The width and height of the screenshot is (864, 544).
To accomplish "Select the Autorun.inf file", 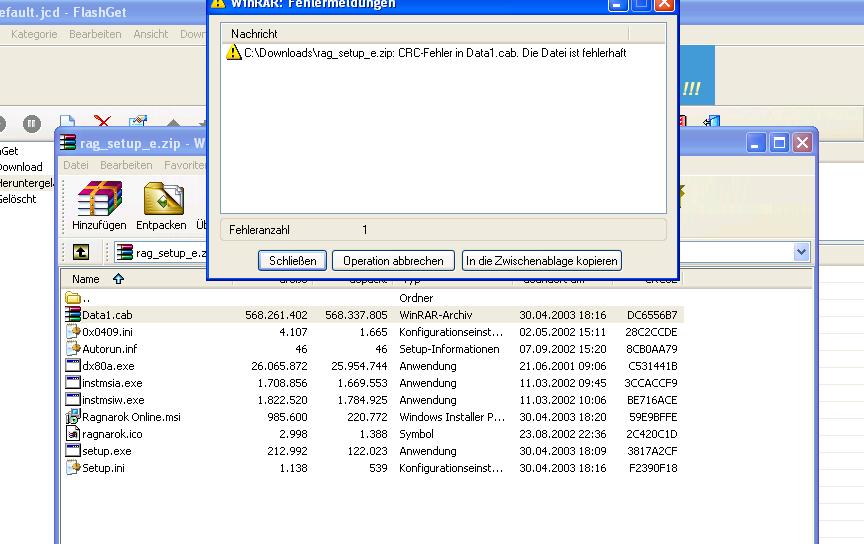I will [109, 349].
